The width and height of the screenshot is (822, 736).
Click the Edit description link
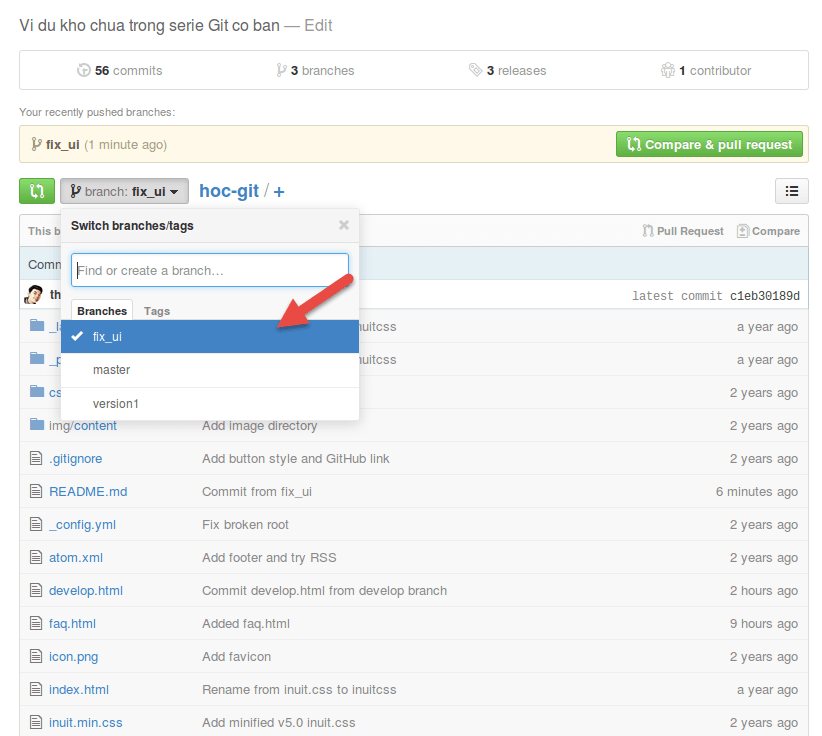coord(318,25)
